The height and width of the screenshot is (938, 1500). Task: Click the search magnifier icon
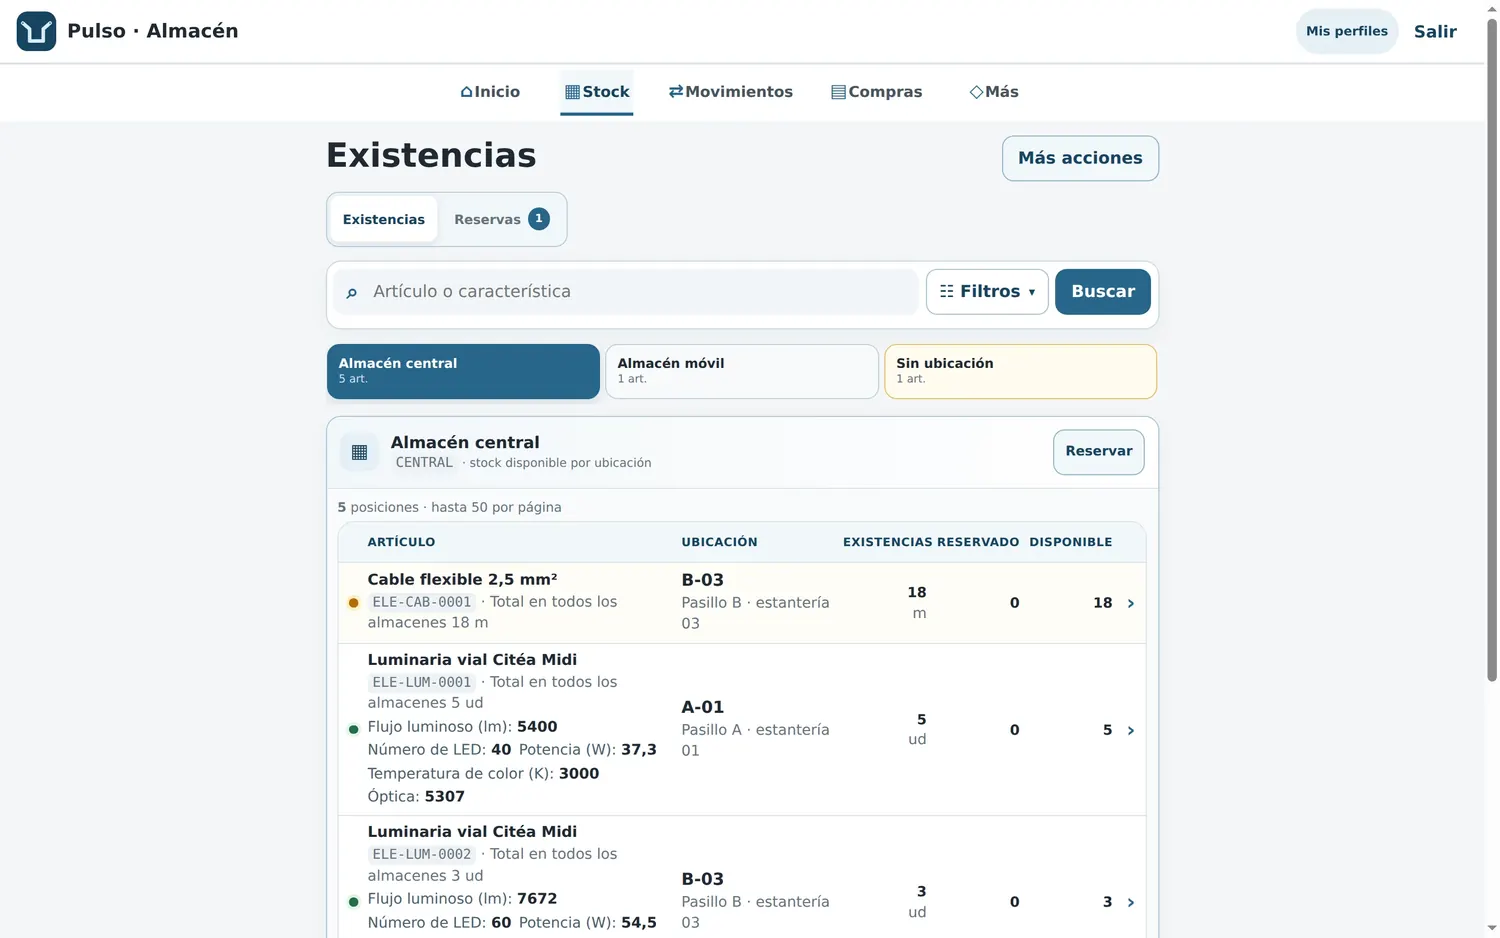point(352,293)
